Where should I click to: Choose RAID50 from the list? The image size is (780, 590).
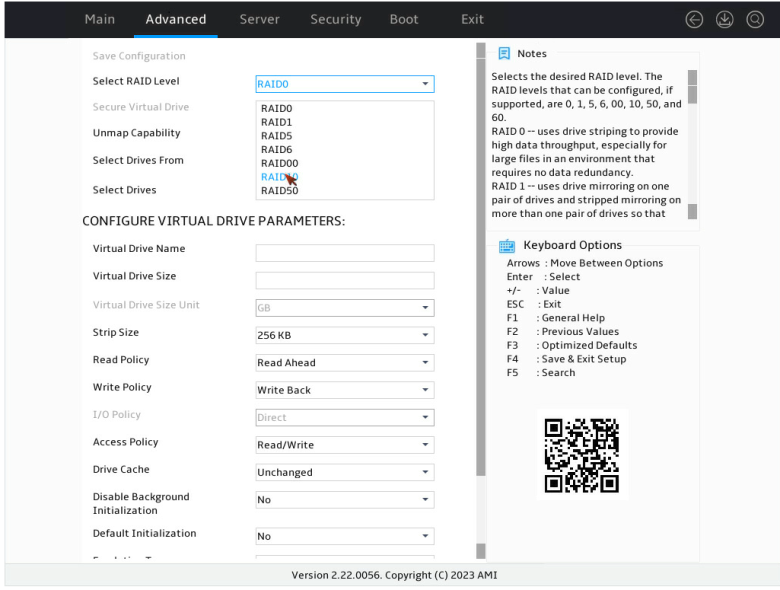tap(280, 191)
